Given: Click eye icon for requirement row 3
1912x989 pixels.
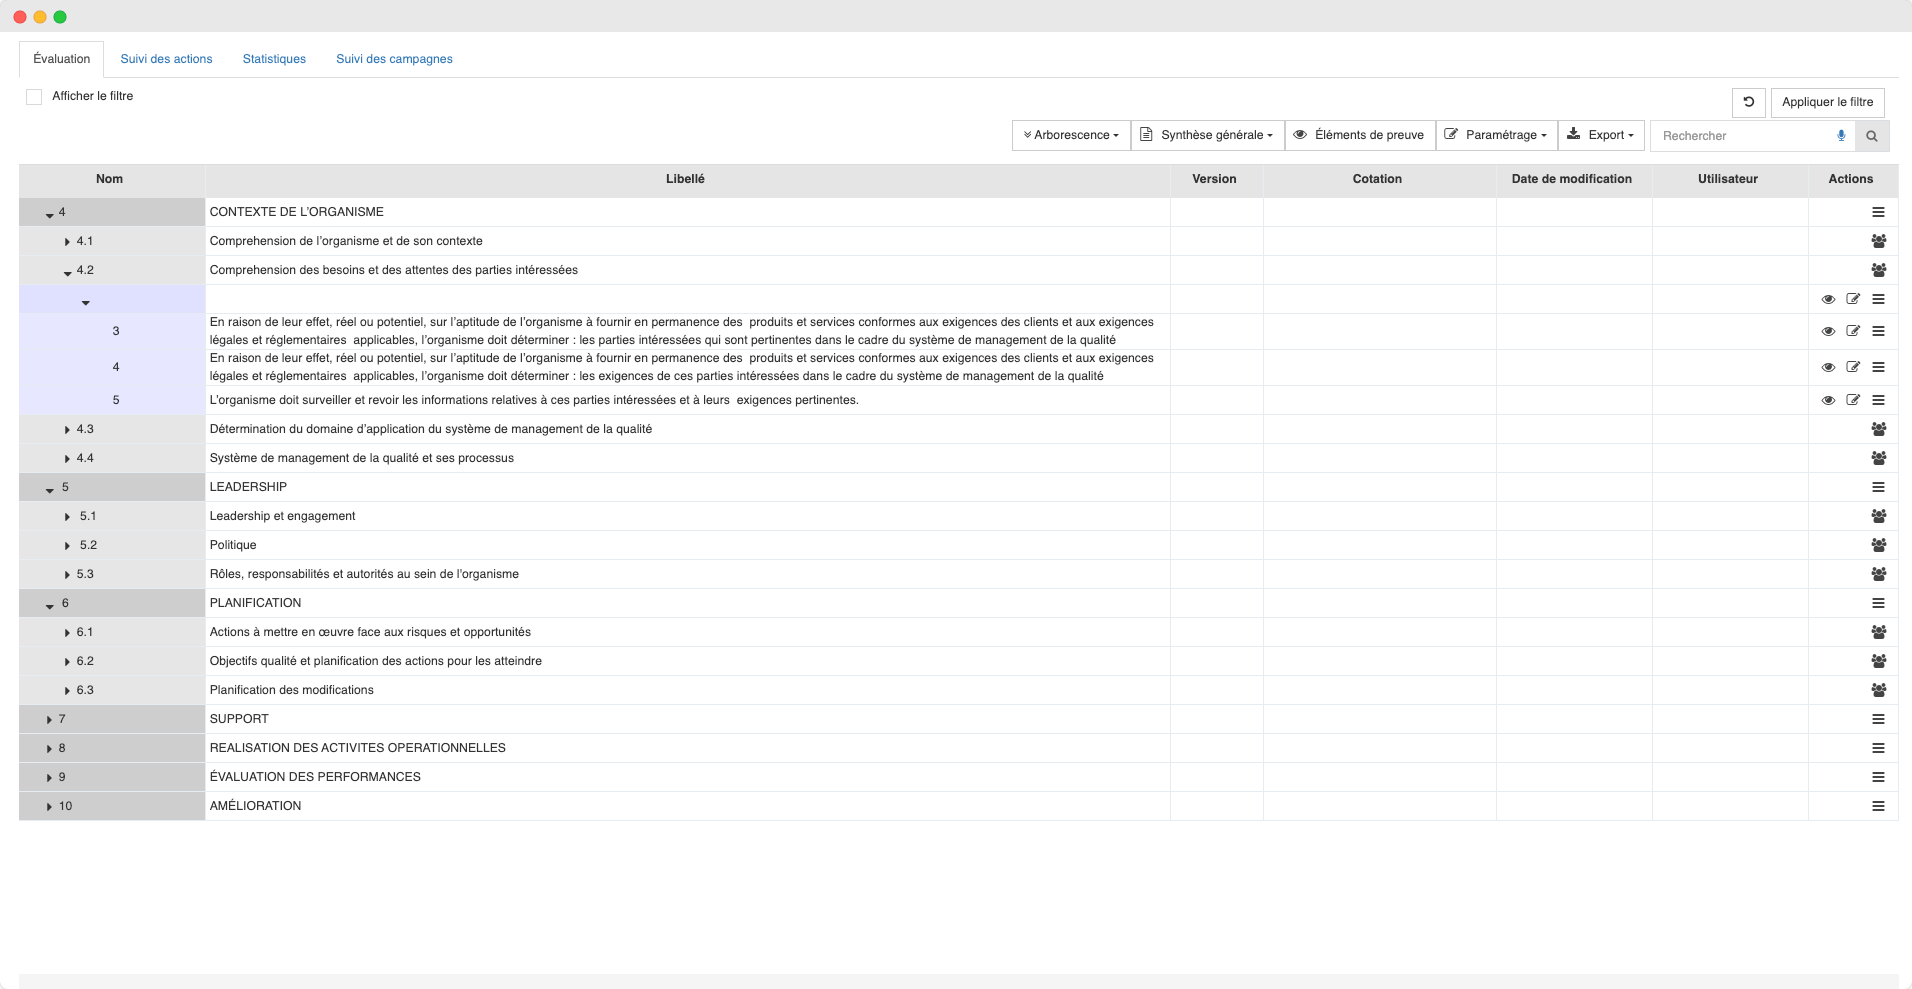Looking at the screenshot, I should click(1828, 331).
